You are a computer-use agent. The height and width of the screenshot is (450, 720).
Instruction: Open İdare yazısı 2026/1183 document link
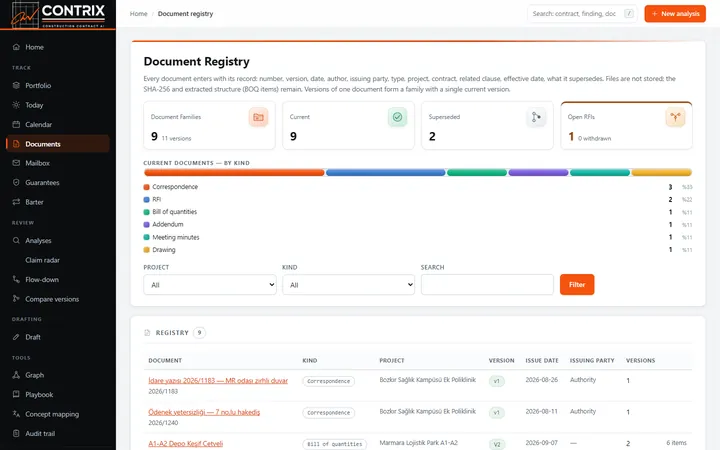pos(218,381)
